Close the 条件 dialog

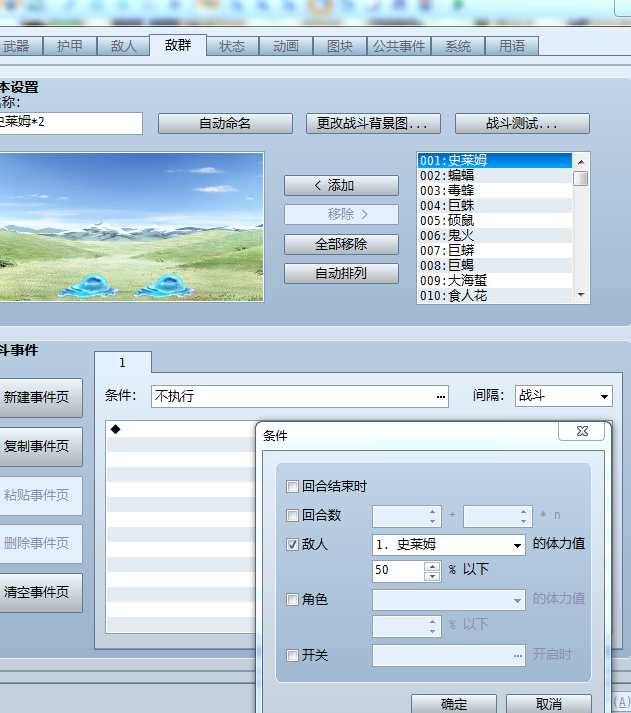point(581,431)
